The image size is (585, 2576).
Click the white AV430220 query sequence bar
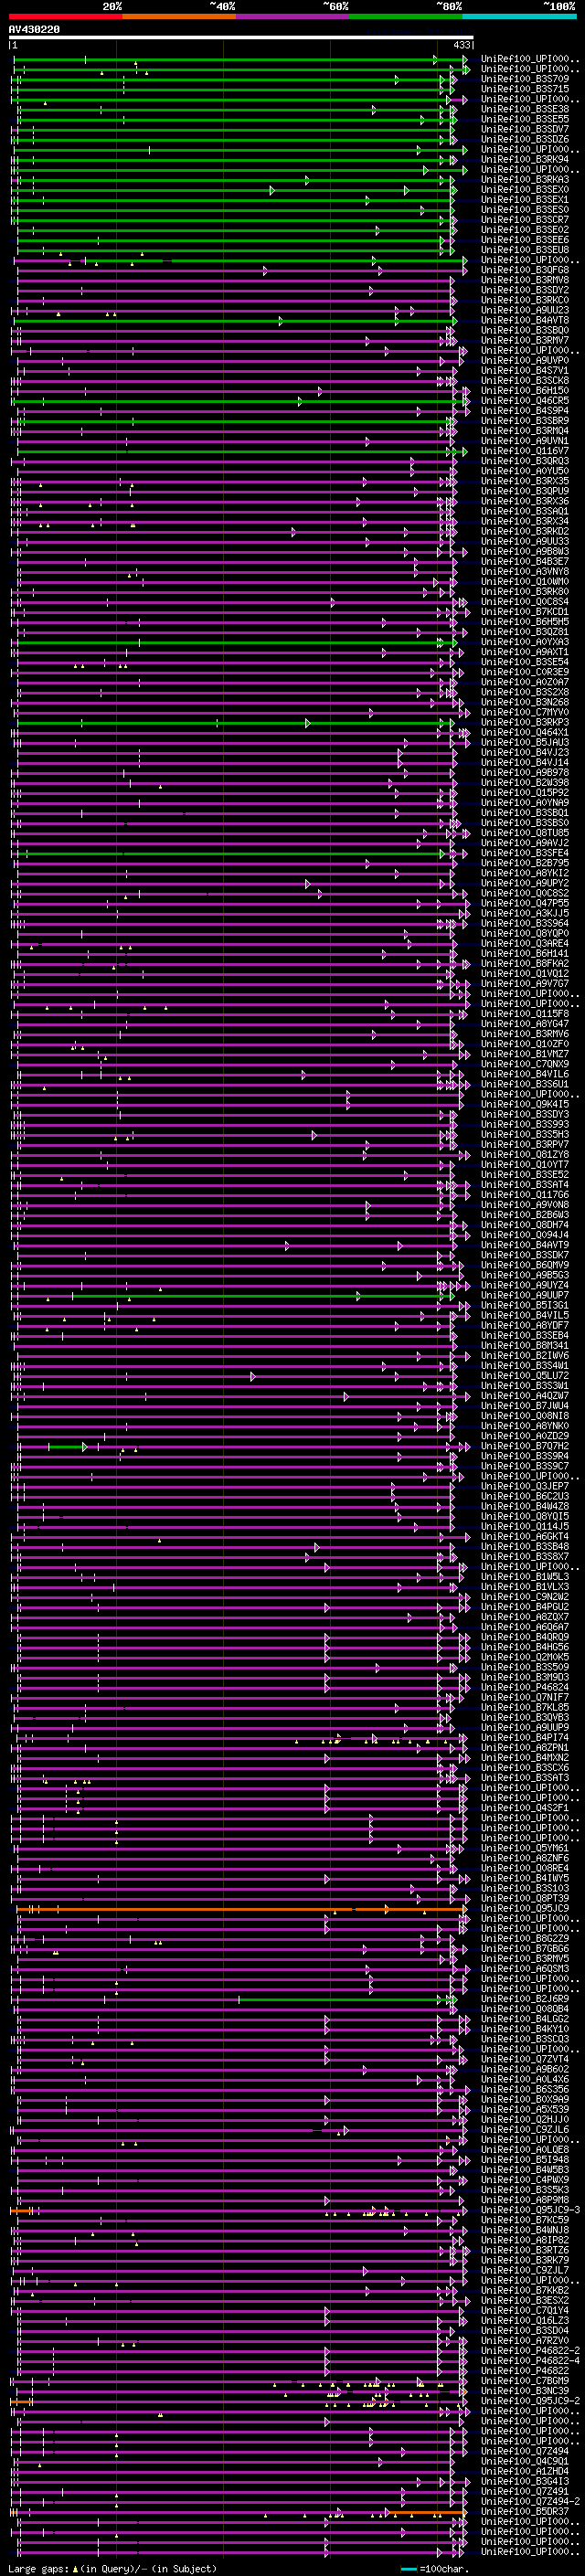[x=241, y=37]
